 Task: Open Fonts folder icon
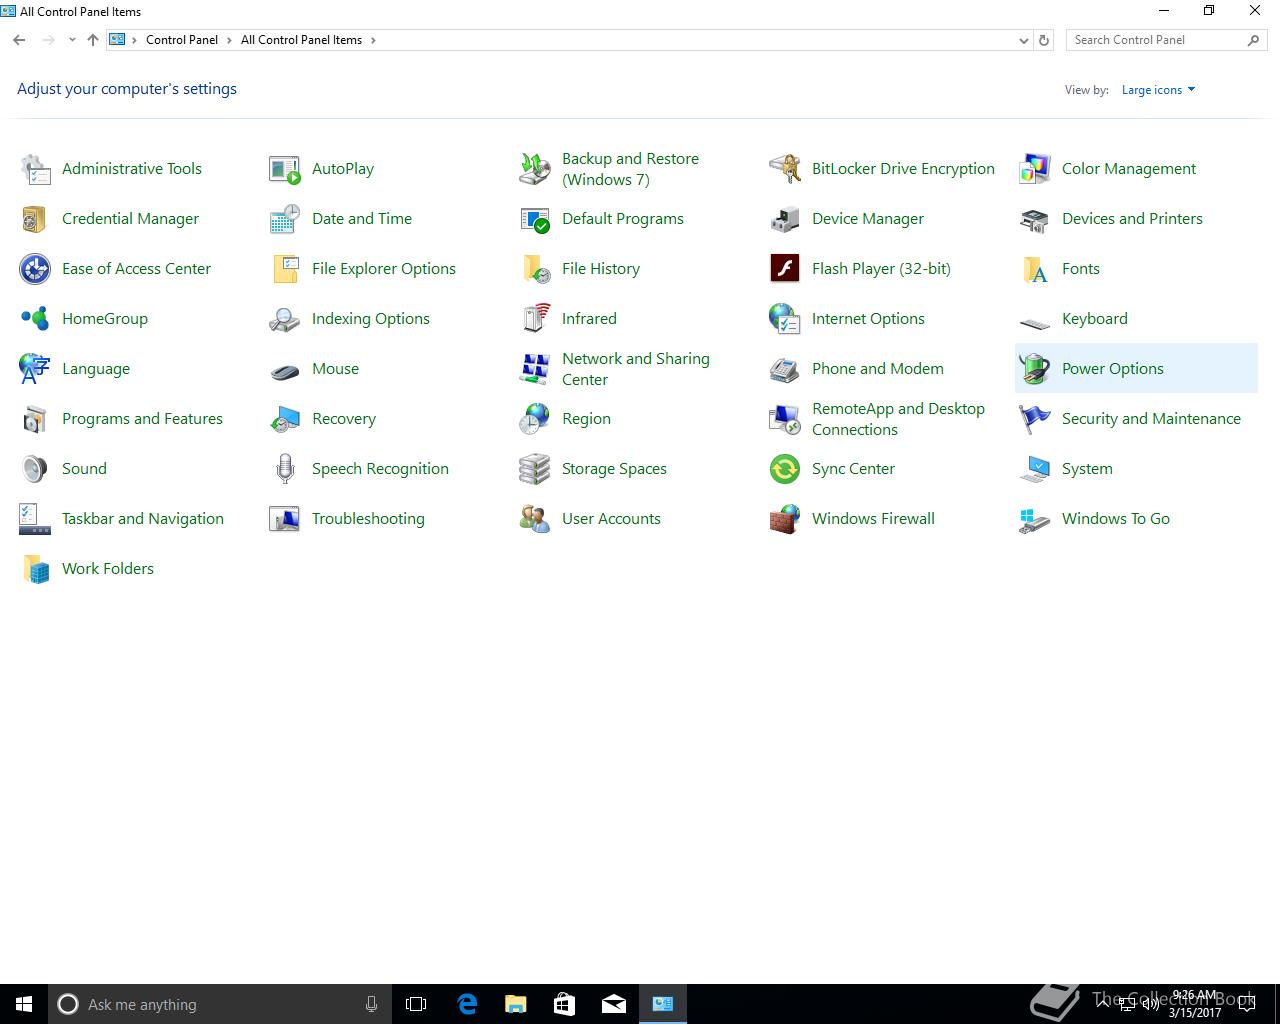point(1035,269)
